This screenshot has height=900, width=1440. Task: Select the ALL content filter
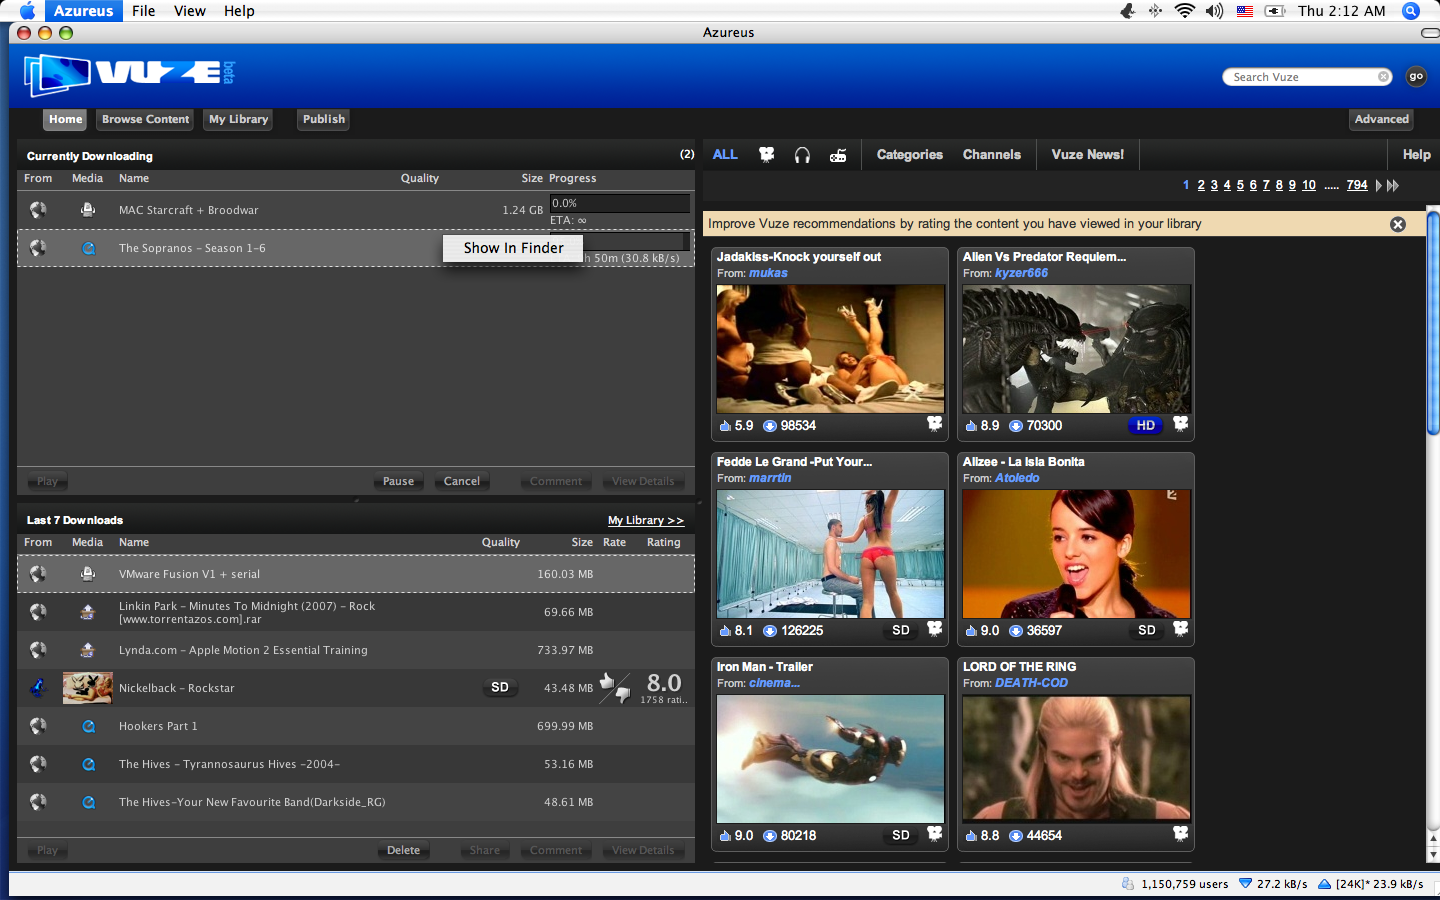(725, 155)
